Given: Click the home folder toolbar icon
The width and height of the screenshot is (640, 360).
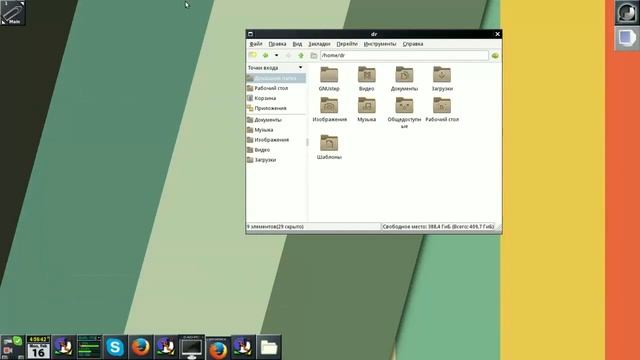Looking at the screenshot, I should pos(313,55).
